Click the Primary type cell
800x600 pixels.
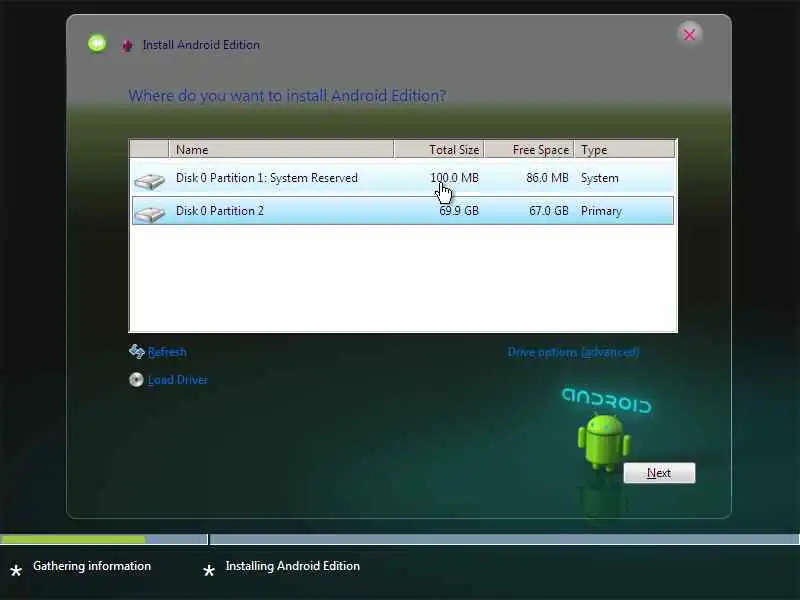[601, 211]
